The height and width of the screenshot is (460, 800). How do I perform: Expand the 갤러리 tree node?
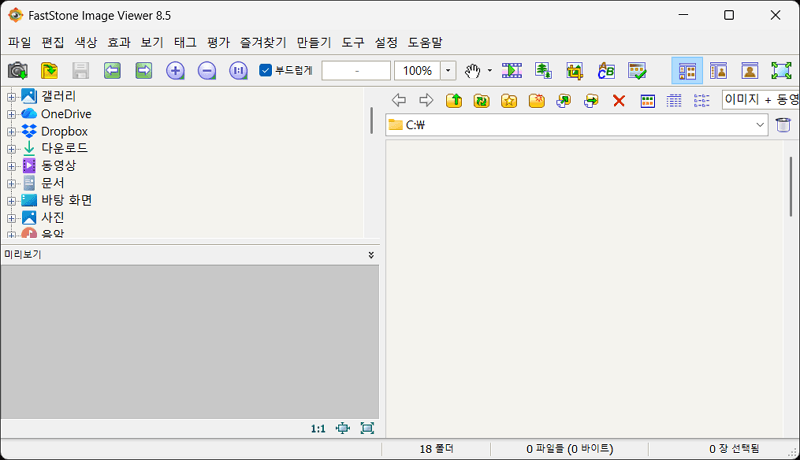[11, 96]
